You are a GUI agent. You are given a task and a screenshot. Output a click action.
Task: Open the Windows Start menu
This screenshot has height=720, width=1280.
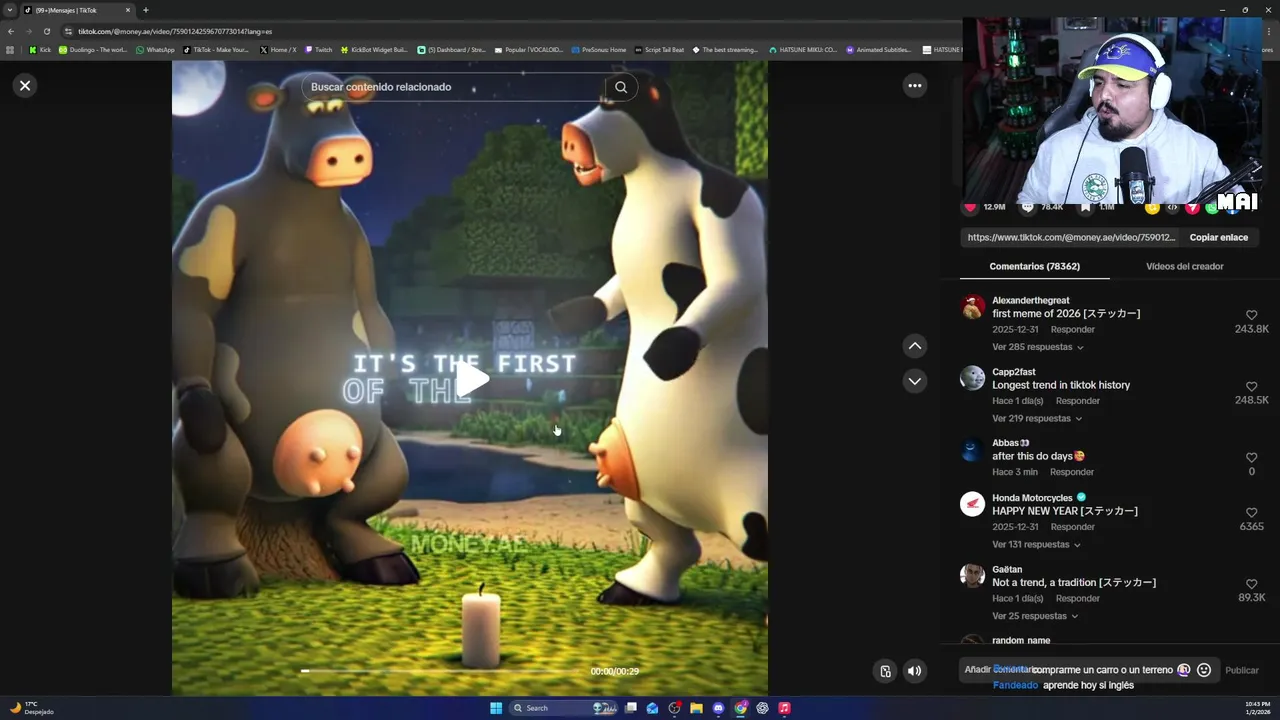coord(496,708)
